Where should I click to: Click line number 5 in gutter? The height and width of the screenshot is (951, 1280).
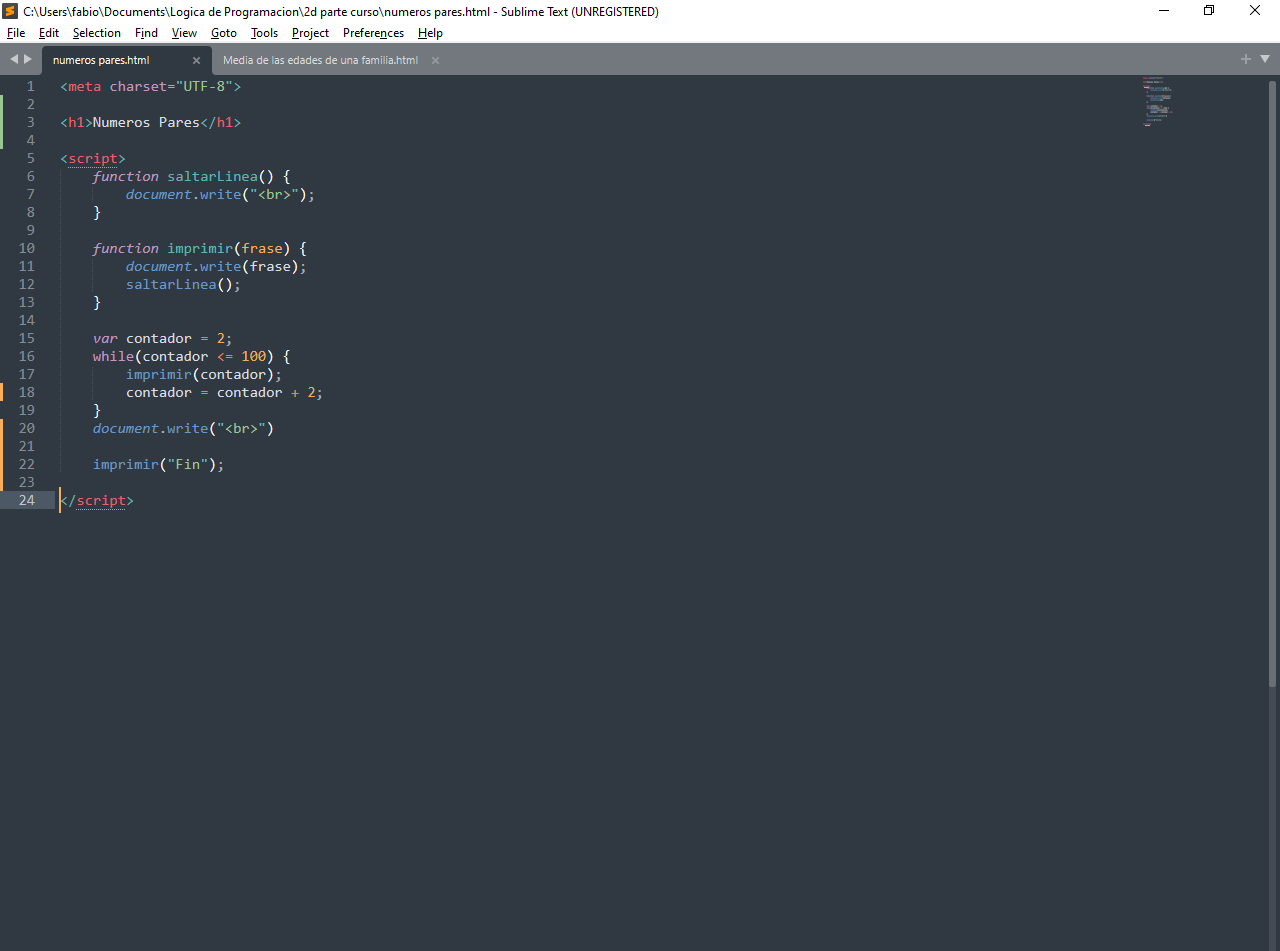coord(30,158)
